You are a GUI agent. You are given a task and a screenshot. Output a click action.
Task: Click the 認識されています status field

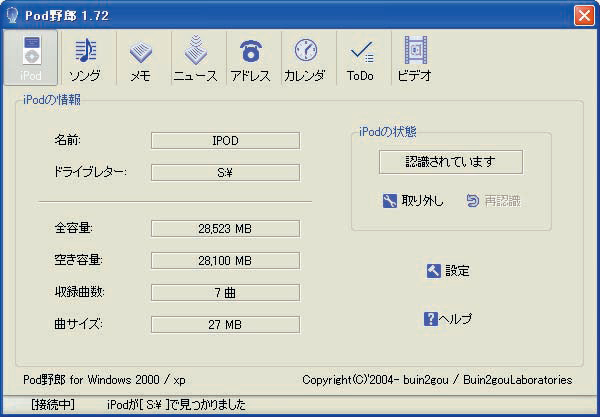pyautogui.click(x=451, y=162)
